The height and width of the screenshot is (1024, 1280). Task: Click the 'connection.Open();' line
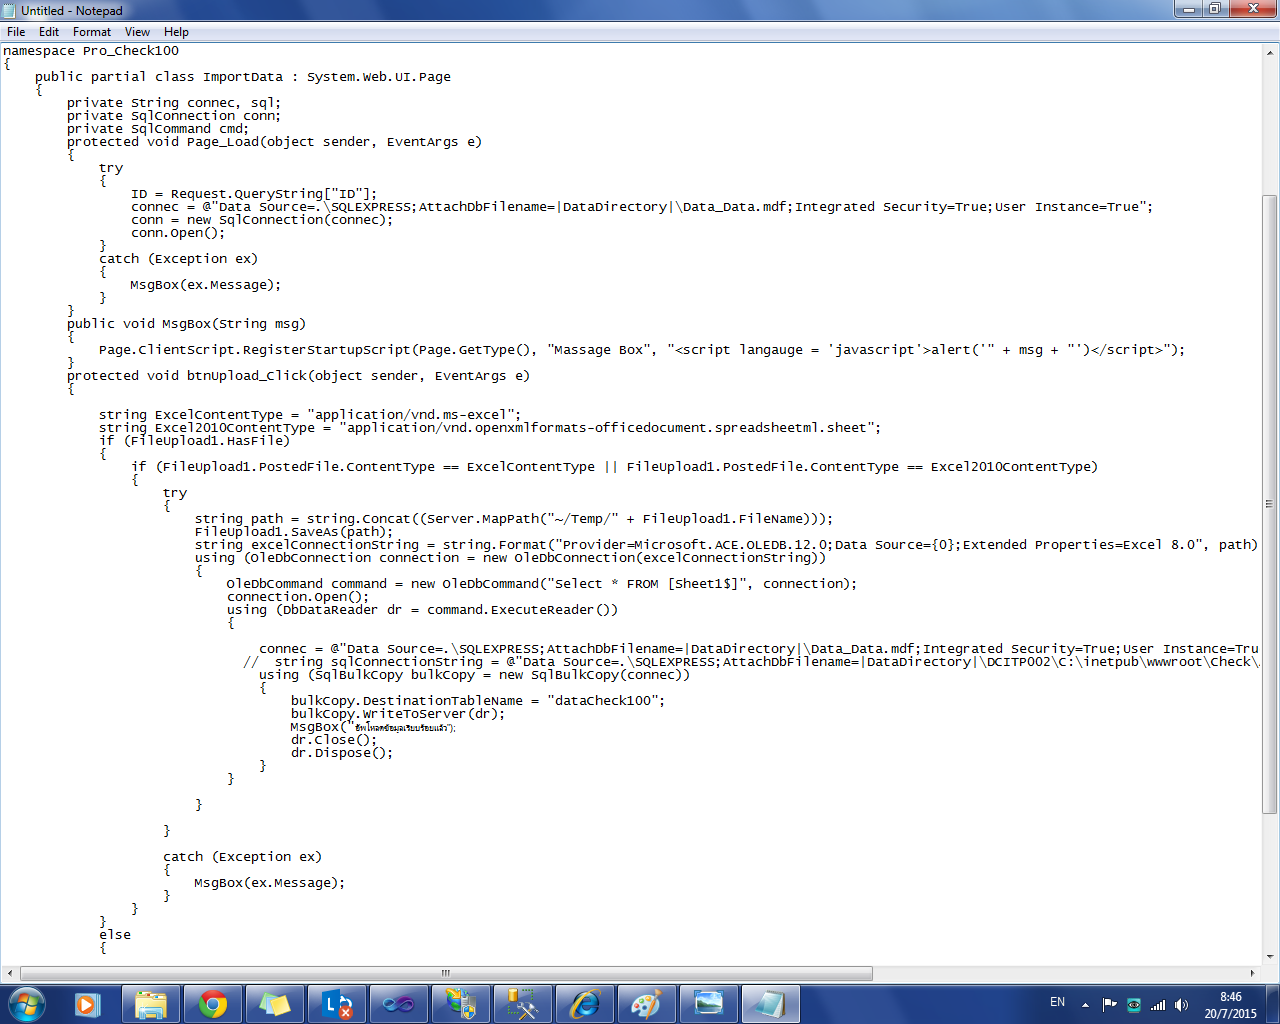pos(298,597)
